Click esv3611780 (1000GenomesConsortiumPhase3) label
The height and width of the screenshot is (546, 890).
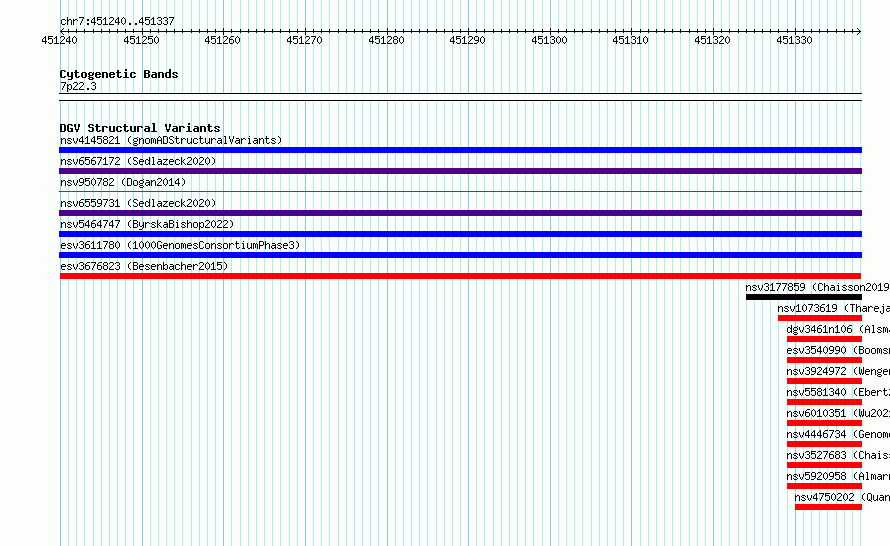pos(180,245)
